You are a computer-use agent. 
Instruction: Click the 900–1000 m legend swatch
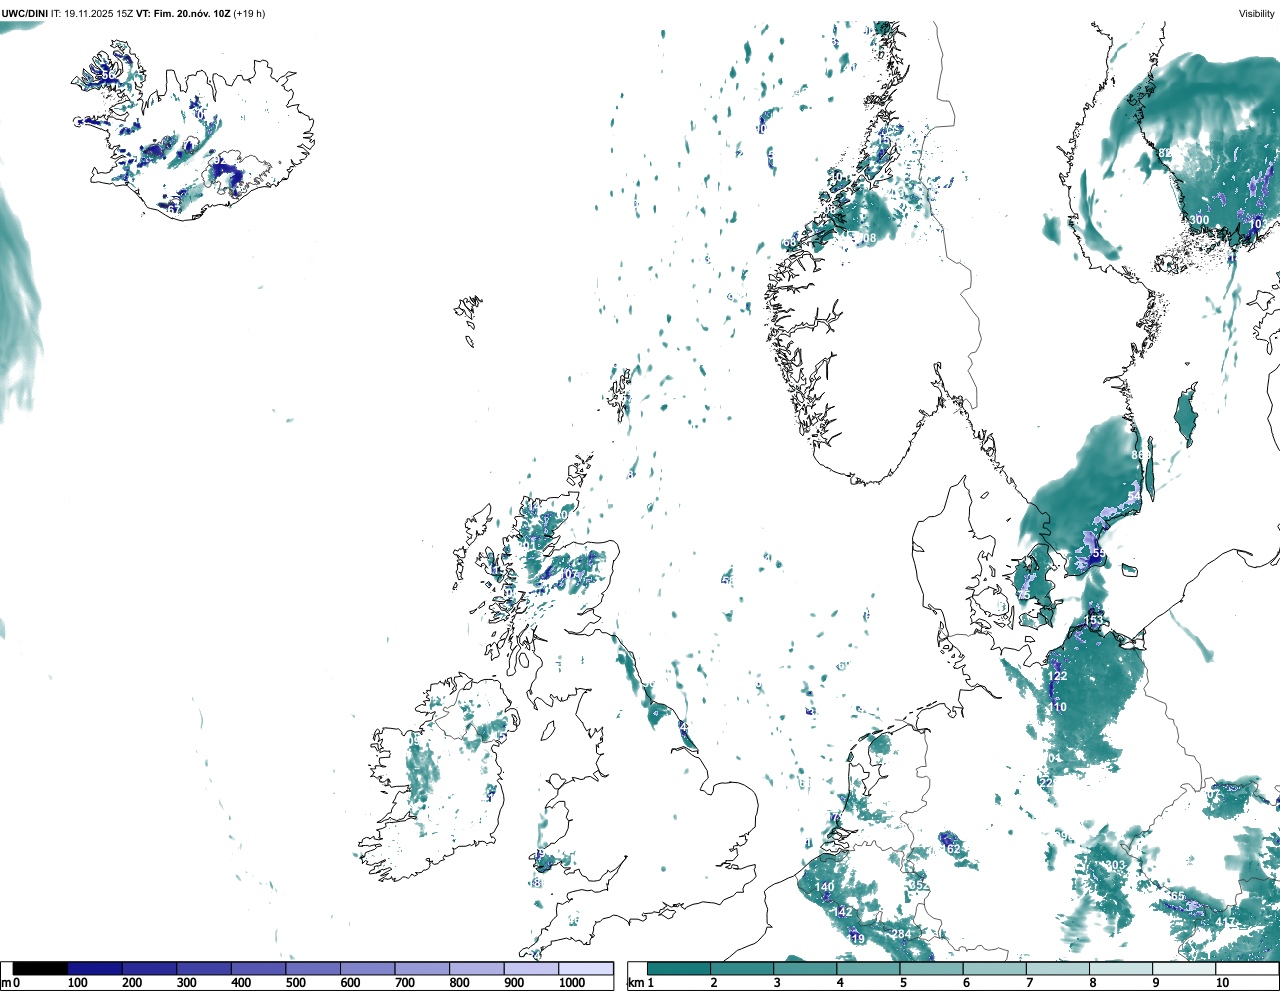coord(531,969)
